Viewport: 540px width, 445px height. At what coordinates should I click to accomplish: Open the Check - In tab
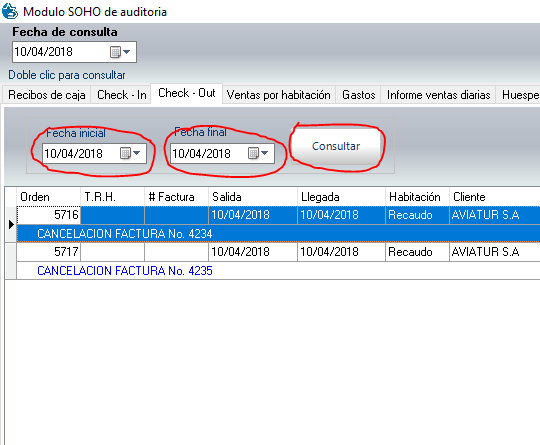click(122, 95)
